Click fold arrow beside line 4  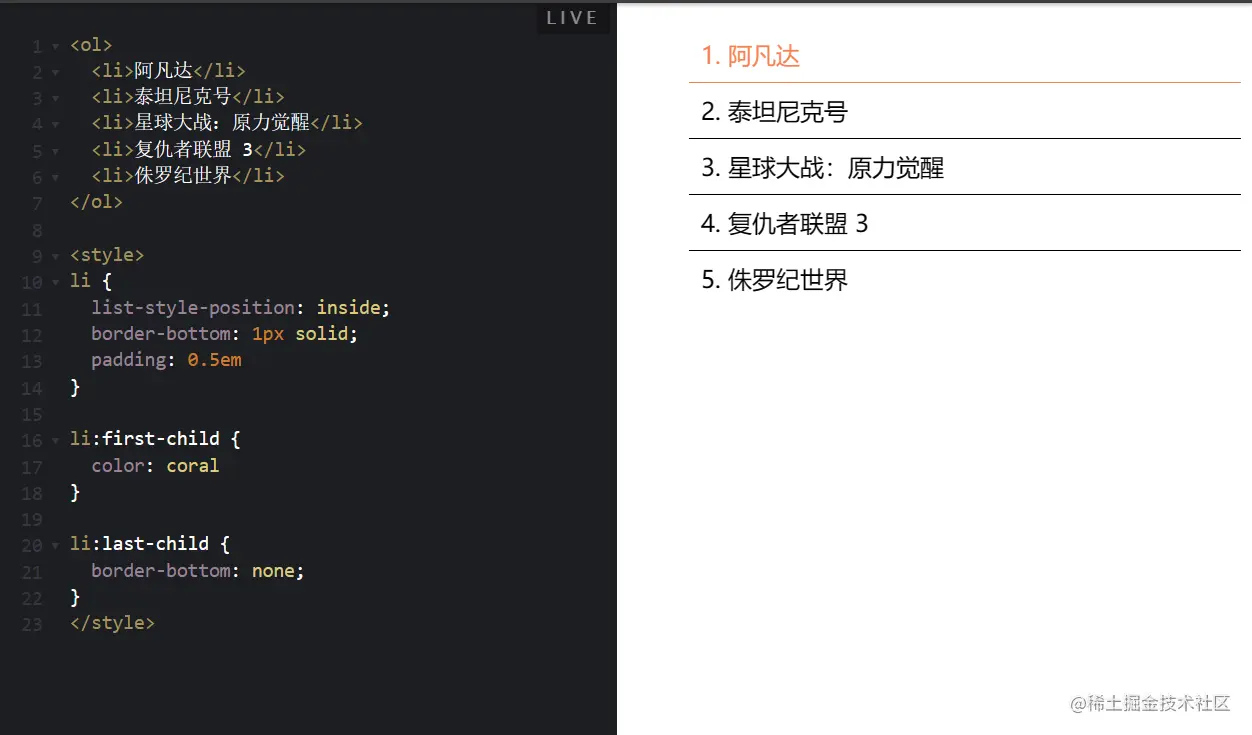[x=55, y=125]
